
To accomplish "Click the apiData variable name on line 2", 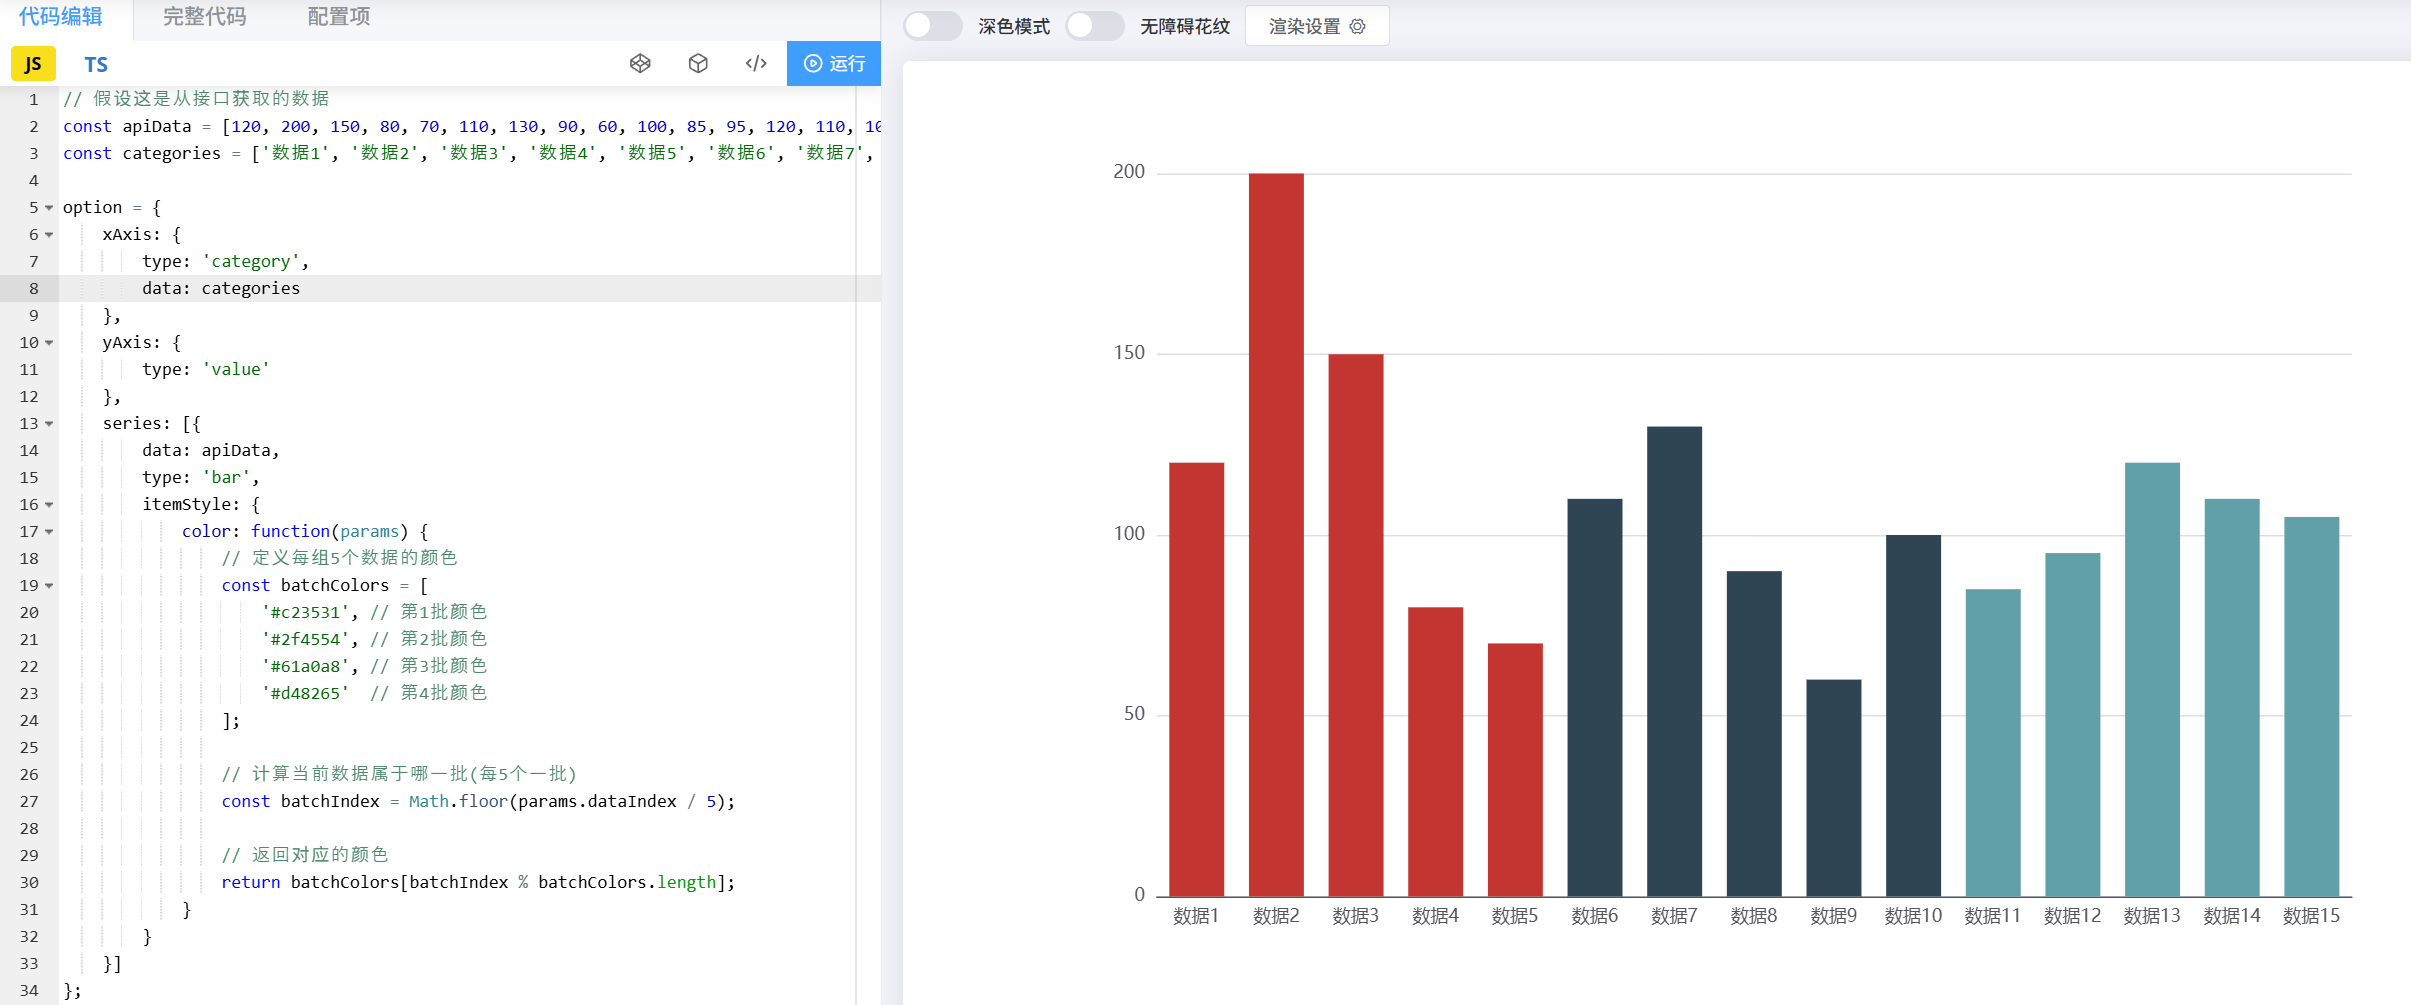I will [x=157, y=126].
